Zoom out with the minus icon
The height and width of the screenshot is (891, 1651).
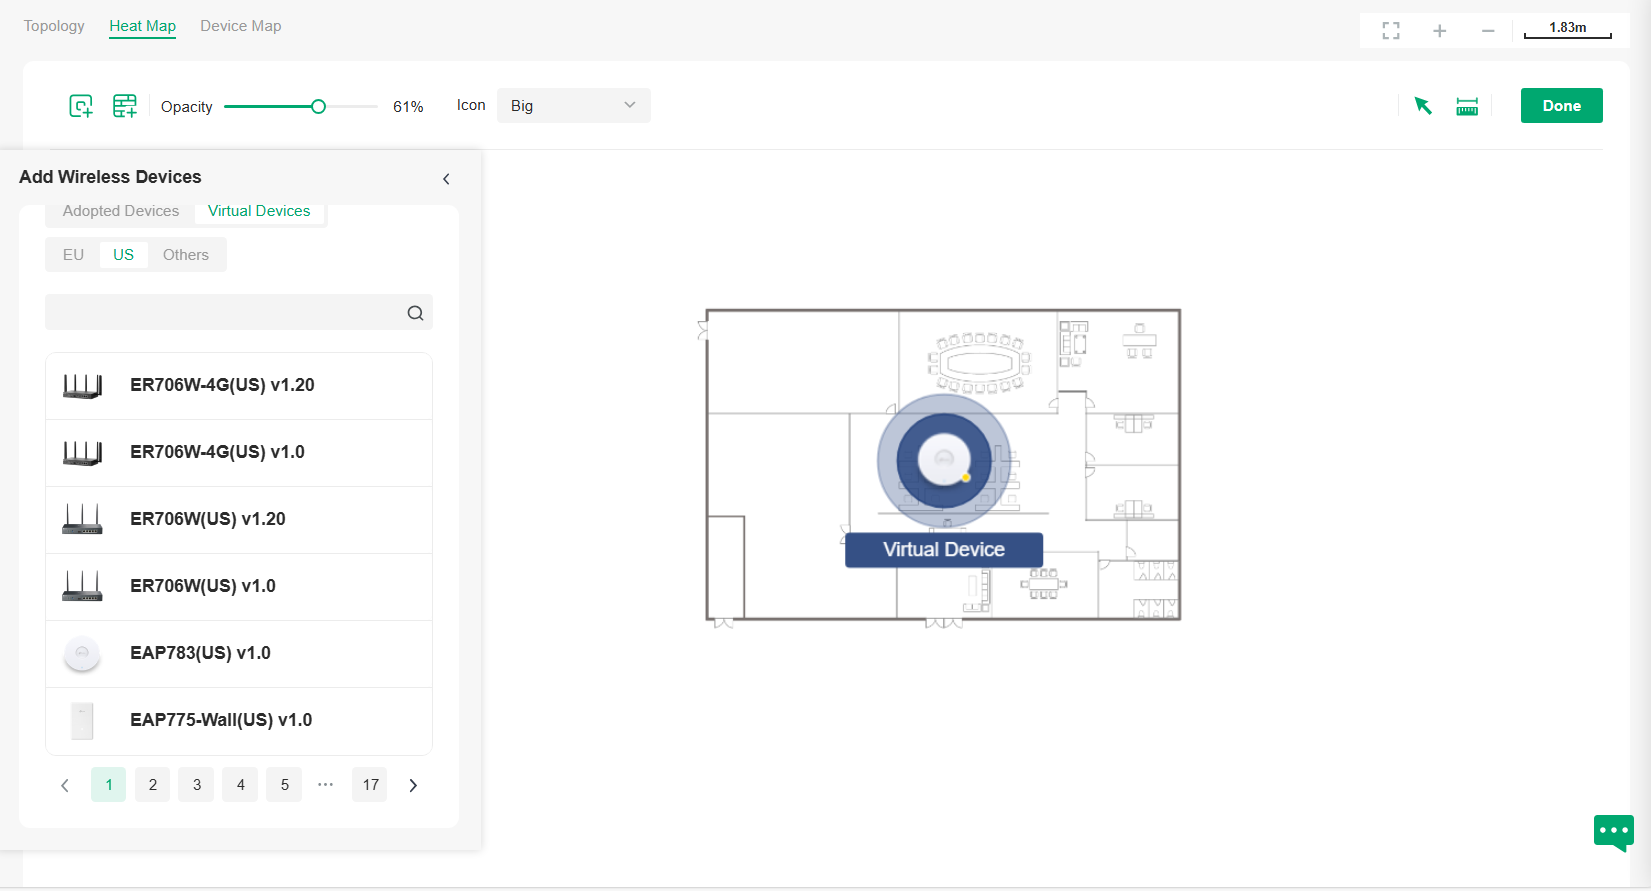(x=1488, y=31)
